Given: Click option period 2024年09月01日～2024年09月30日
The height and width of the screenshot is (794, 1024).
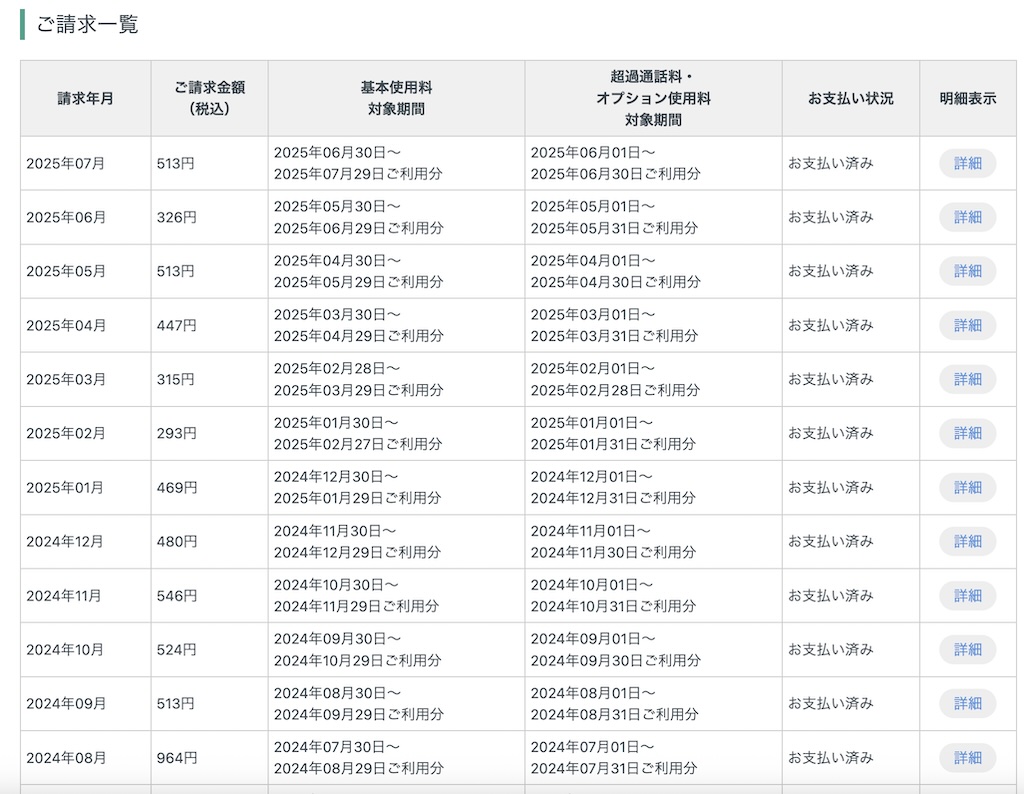Looking at the screenshot, I should point(615,650).
